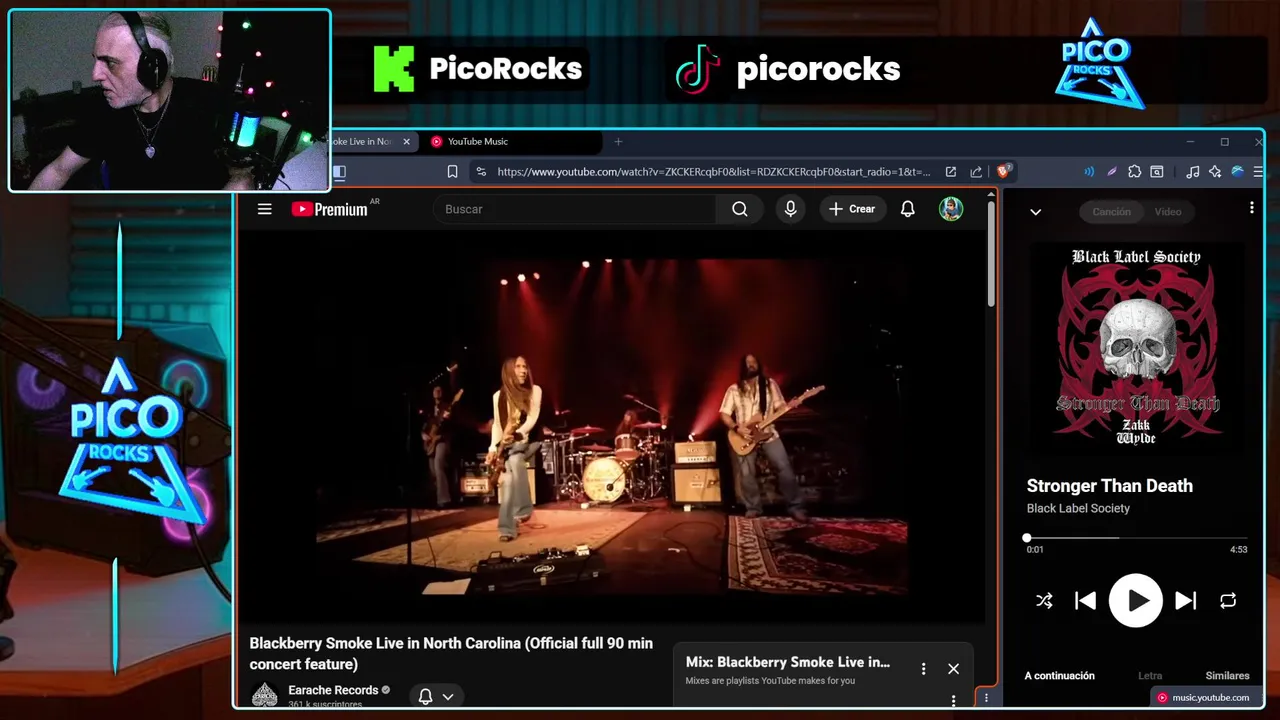Skip to the previous track
The width and height of the screenshot is (1280, 720).
coord(1085,601)
